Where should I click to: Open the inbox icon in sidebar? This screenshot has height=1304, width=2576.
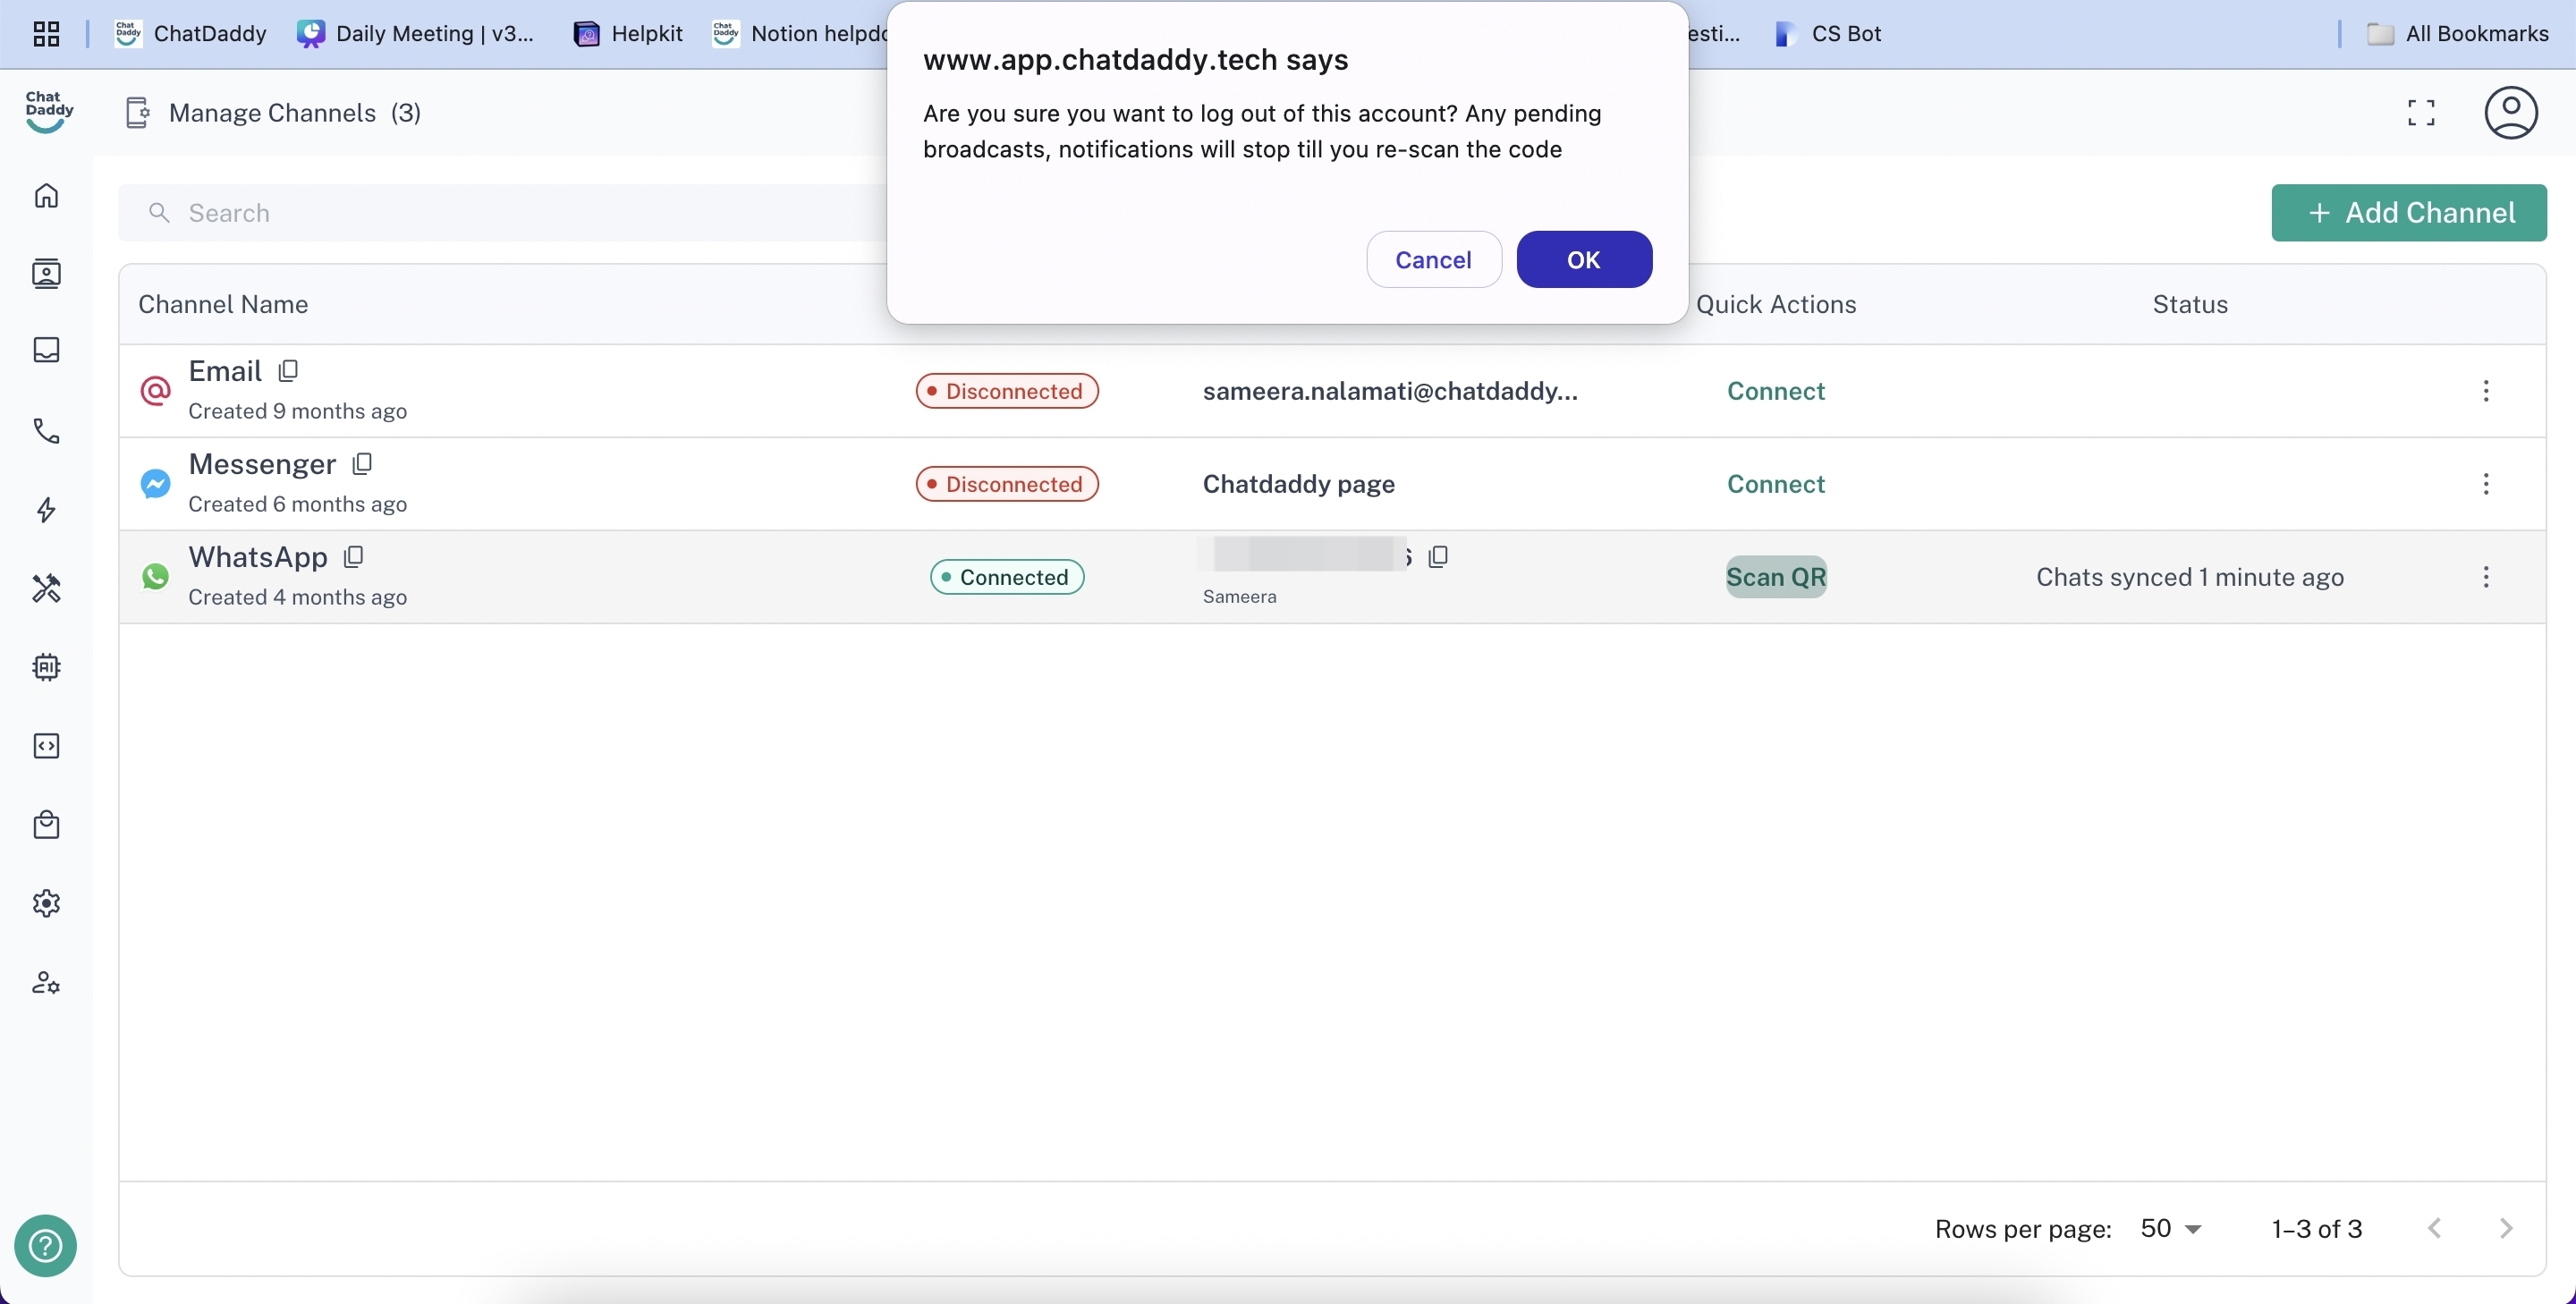tap(46, 350)
